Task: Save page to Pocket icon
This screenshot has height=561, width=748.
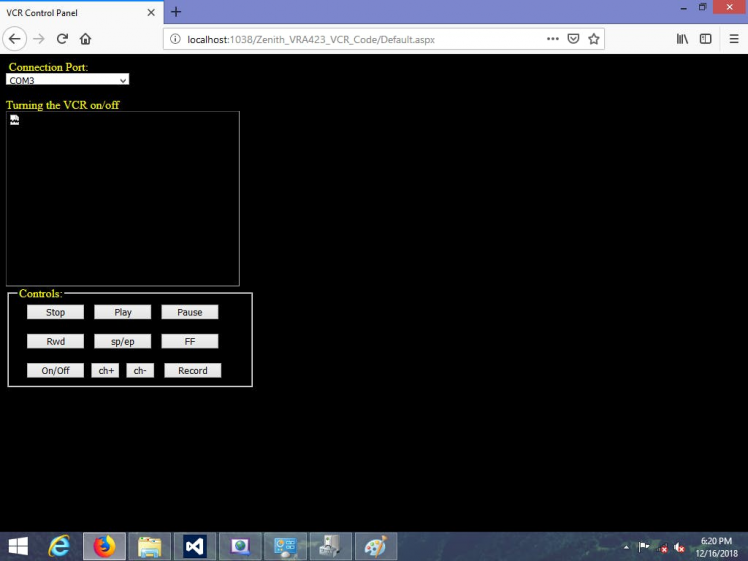Action: click(573, 39)
